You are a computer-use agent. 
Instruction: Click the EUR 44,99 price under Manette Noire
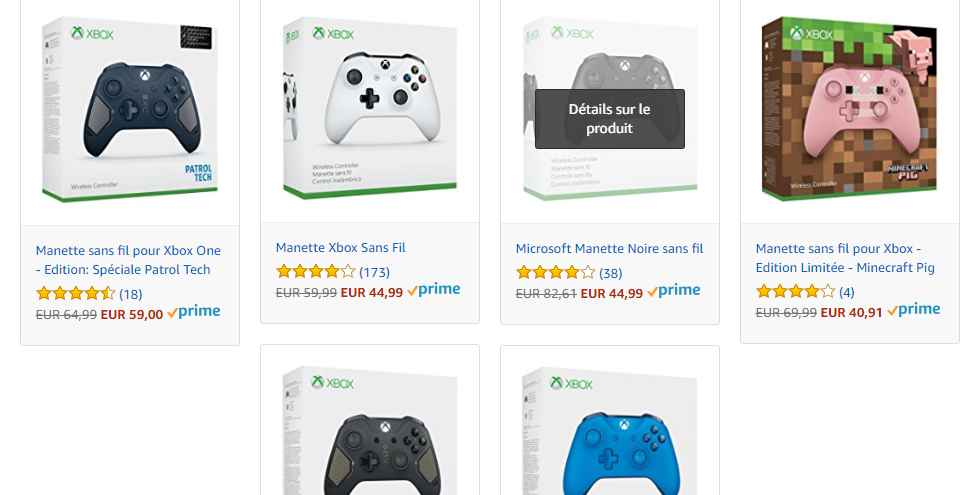point(612,294)
